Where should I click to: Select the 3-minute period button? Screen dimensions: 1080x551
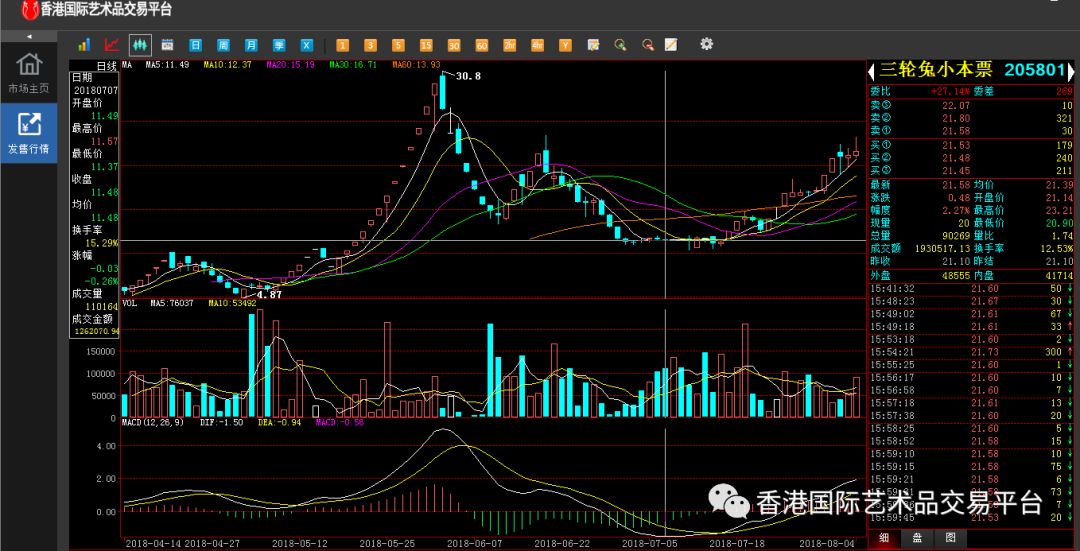tap(371, 45)
